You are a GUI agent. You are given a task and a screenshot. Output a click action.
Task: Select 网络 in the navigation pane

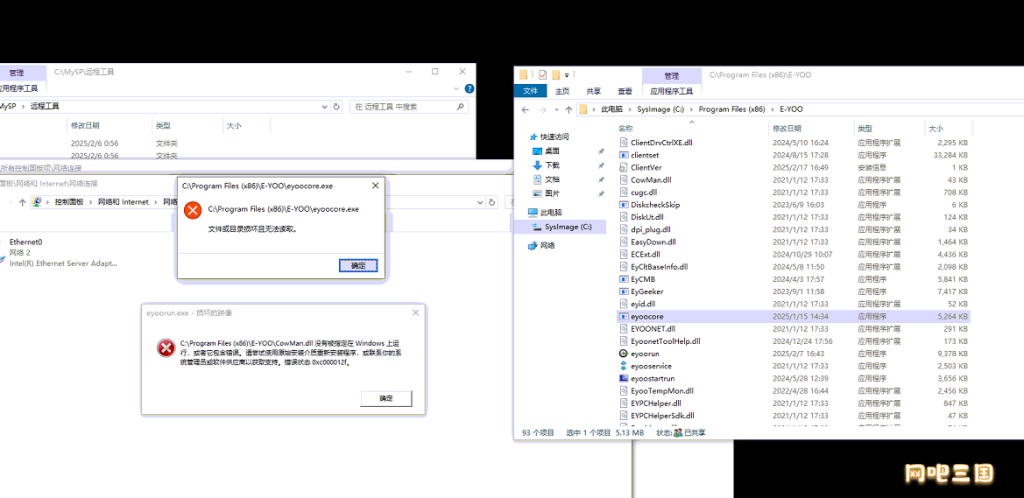(x=546, y=245)
